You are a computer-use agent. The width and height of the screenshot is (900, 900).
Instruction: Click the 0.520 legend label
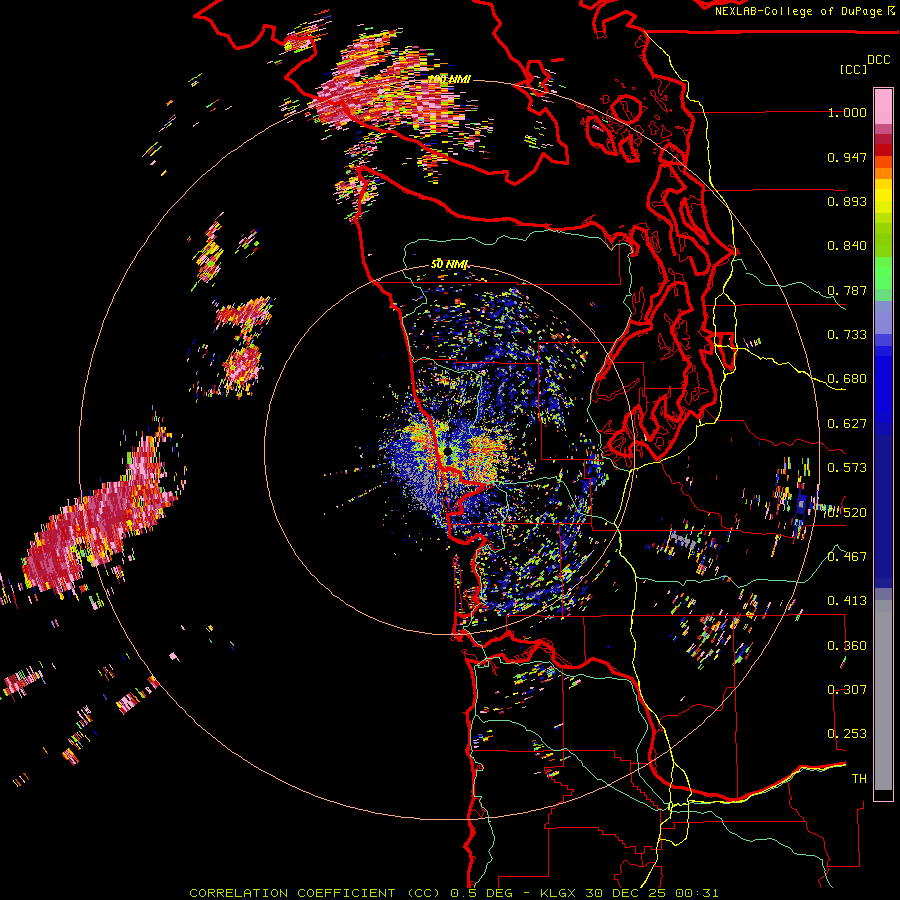pos(847,513)
